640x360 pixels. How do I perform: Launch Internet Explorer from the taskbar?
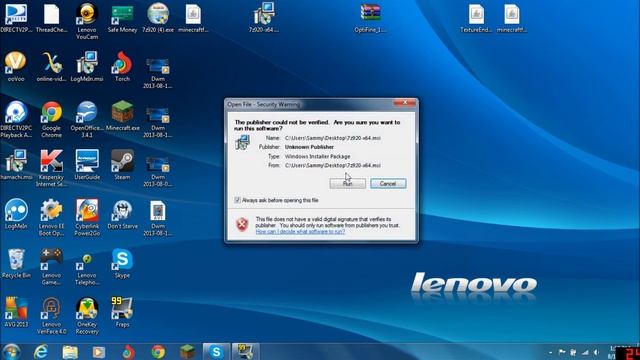tap(40, 352)
